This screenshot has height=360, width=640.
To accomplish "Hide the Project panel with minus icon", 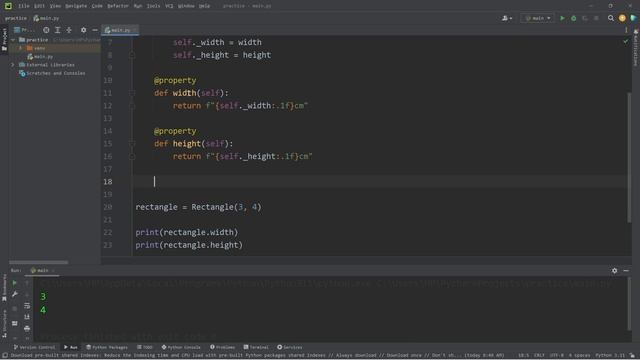I will (95, 30).
